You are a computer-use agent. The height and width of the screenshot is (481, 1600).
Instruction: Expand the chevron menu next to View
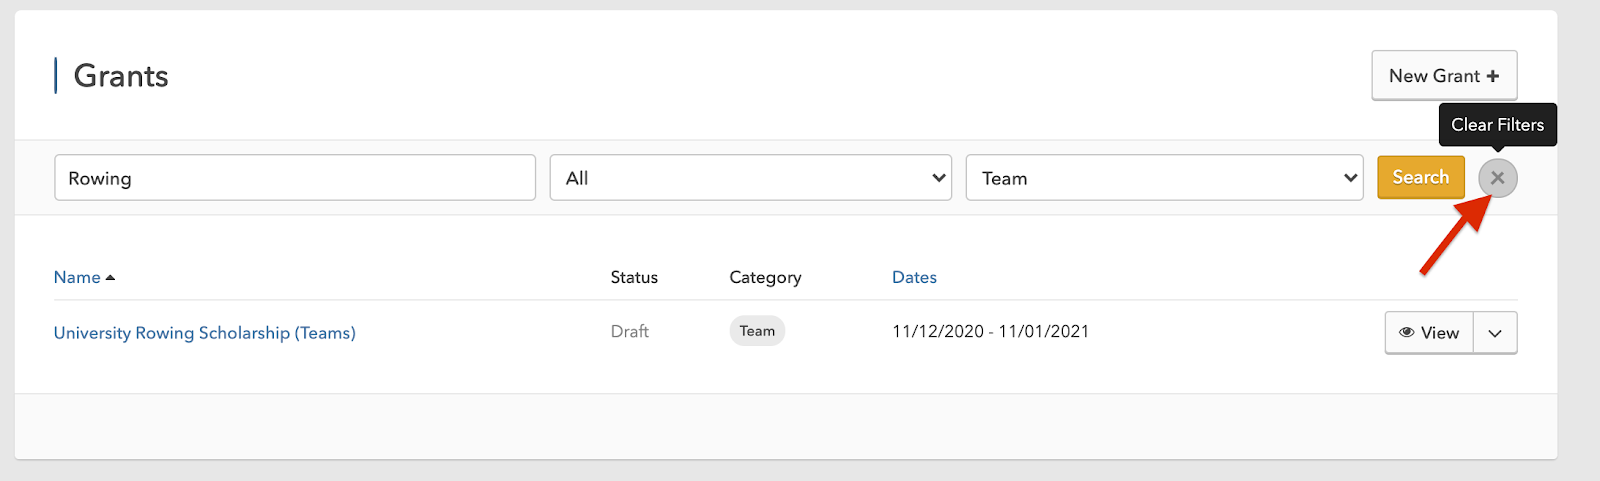tap(1494, 333)
